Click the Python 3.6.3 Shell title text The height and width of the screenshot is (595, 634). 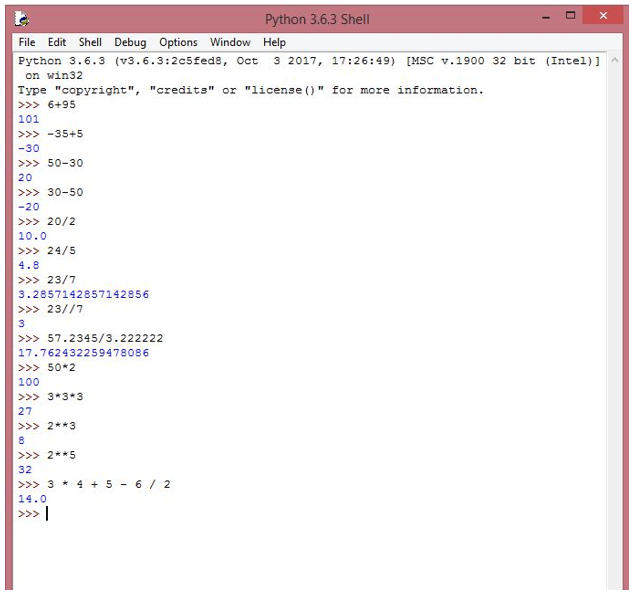[317, 19]
